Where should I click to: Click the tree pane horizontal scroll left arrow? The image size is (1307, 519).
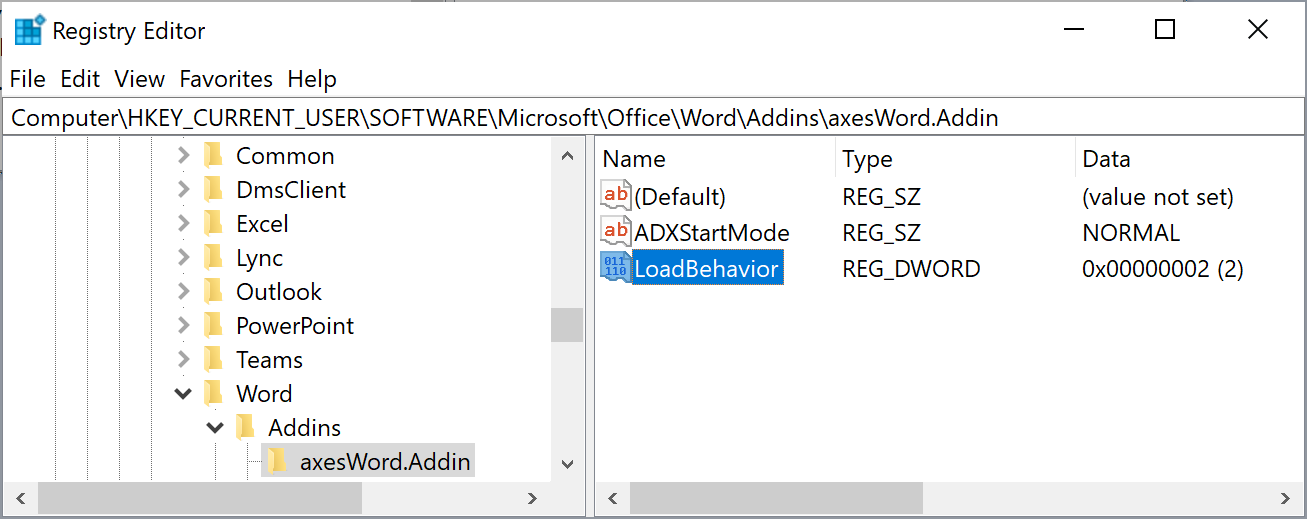coord(20,498)
